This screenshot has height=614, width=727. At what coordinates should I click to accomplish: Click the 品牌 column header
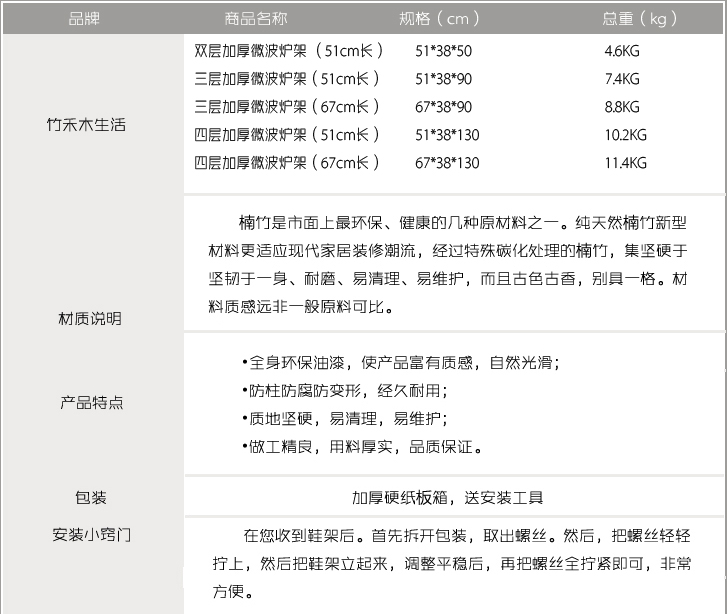[x=83, y=18]
